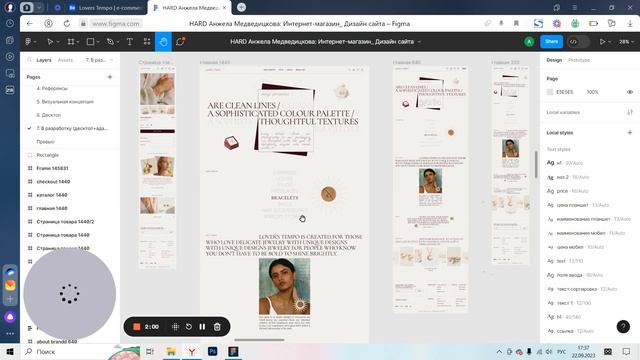The width and height of the screenshot is (640, 360).
Task: Open browser downloads
Action: 630,24
